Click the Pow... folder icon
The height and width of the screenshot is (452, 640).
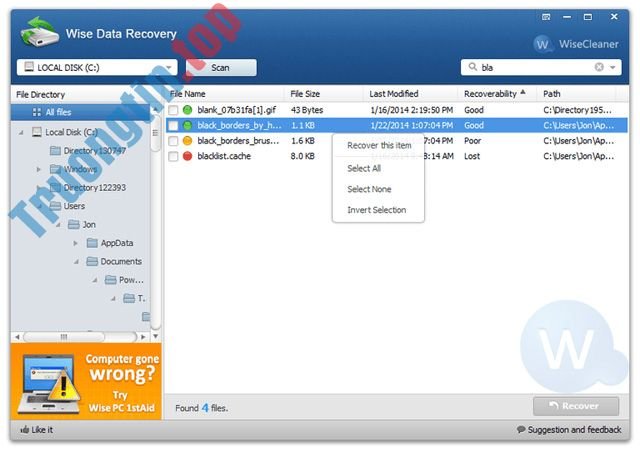click(x=110, y=280)
